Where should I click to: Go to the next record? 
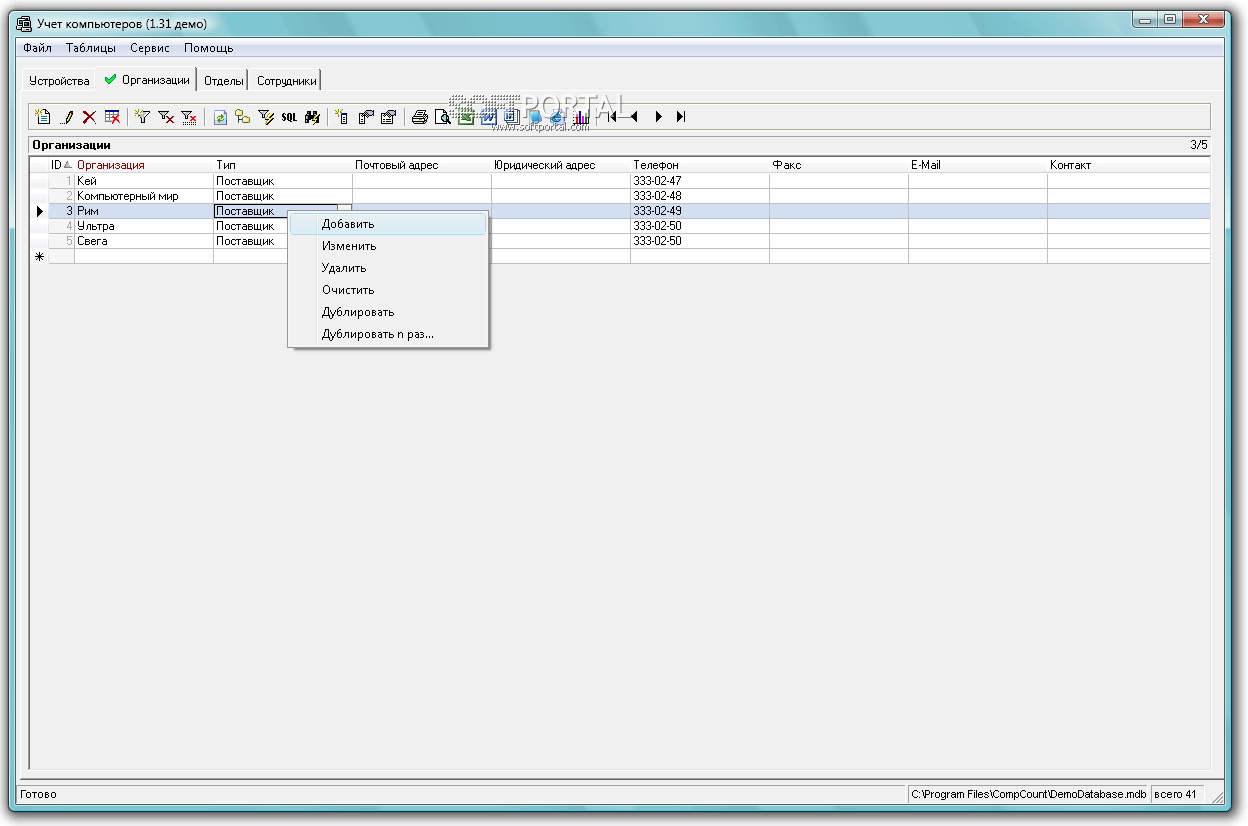[x=658, y=117]
